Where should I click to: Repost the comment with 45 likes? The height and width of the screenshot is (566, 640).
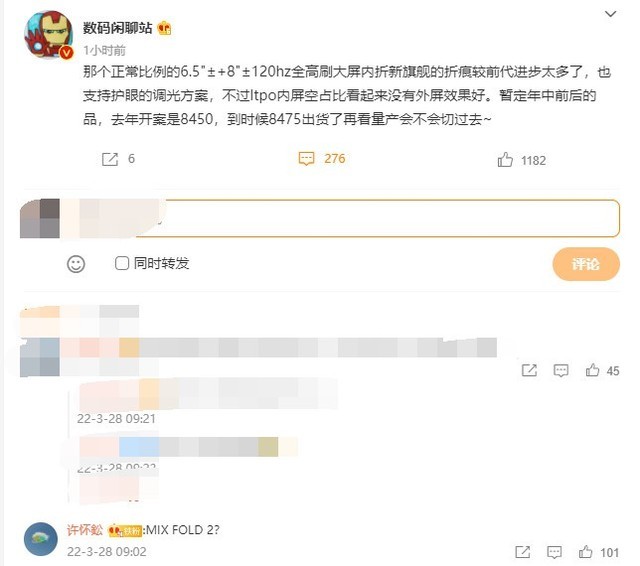click(x=529, y=370)
